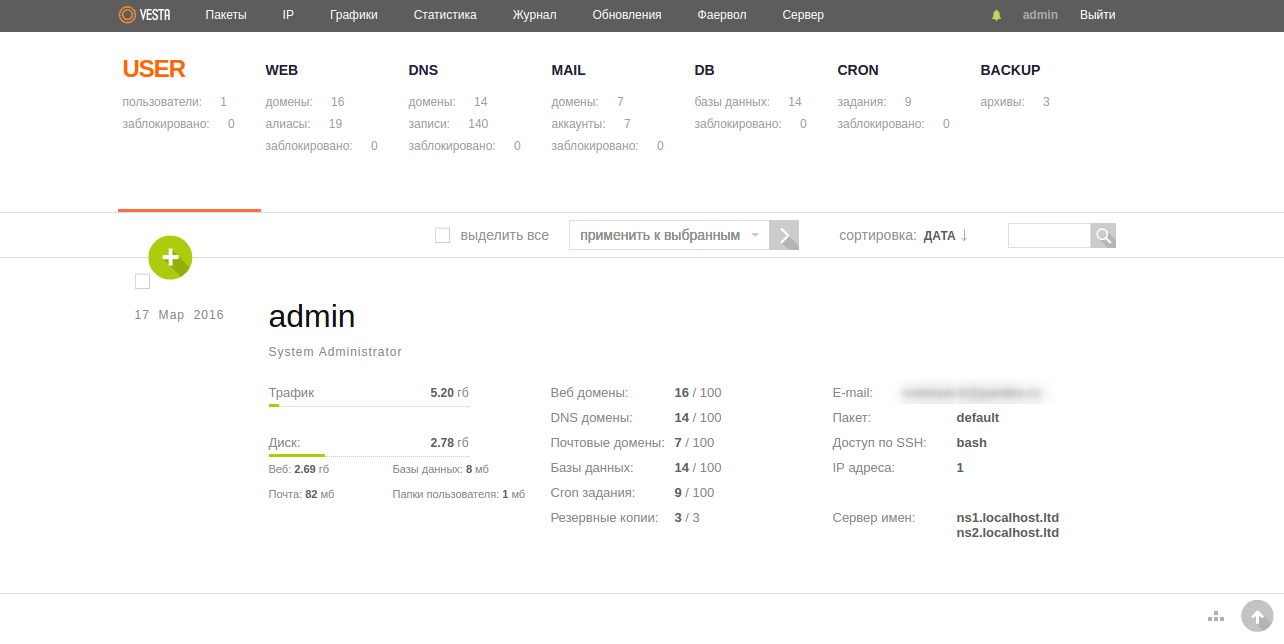Image resolution: width=1284 pixels, height=644 pixels.
Task: Click the search input field
Action: pyautogui.click(x=1048, y=235)
